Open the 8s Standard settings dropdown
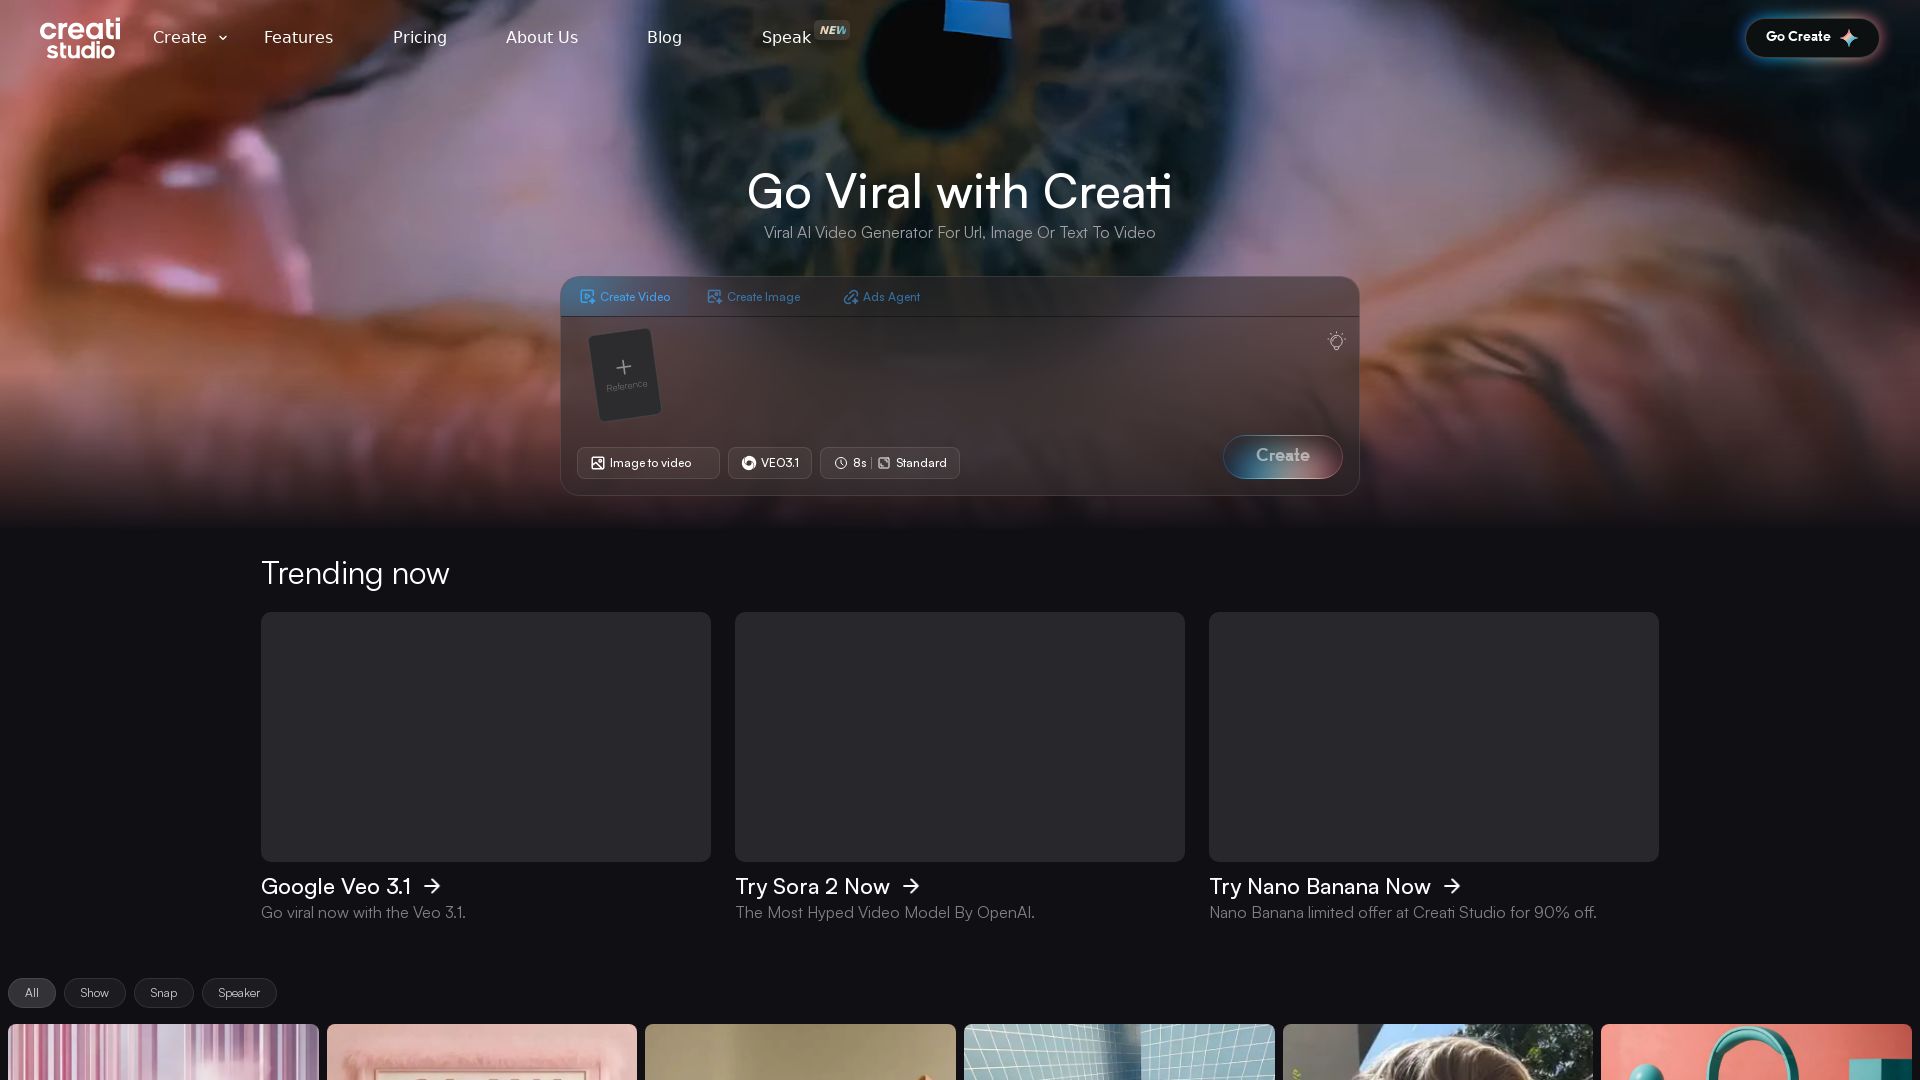1920x1080 pixels. (890, 463)
